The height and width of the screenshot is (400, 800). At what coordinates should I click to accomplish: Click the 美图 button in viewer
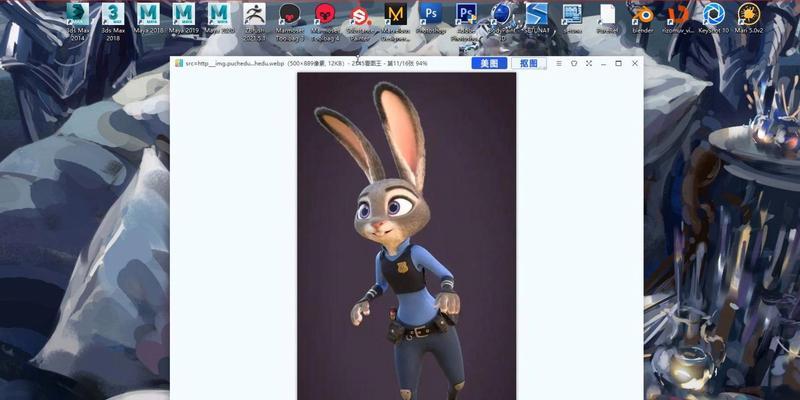point(489,63)
